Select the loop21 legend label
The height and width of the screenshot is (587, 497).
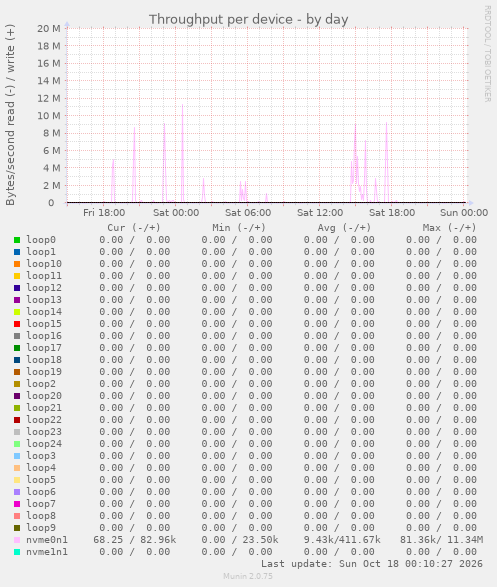[44, 408]
